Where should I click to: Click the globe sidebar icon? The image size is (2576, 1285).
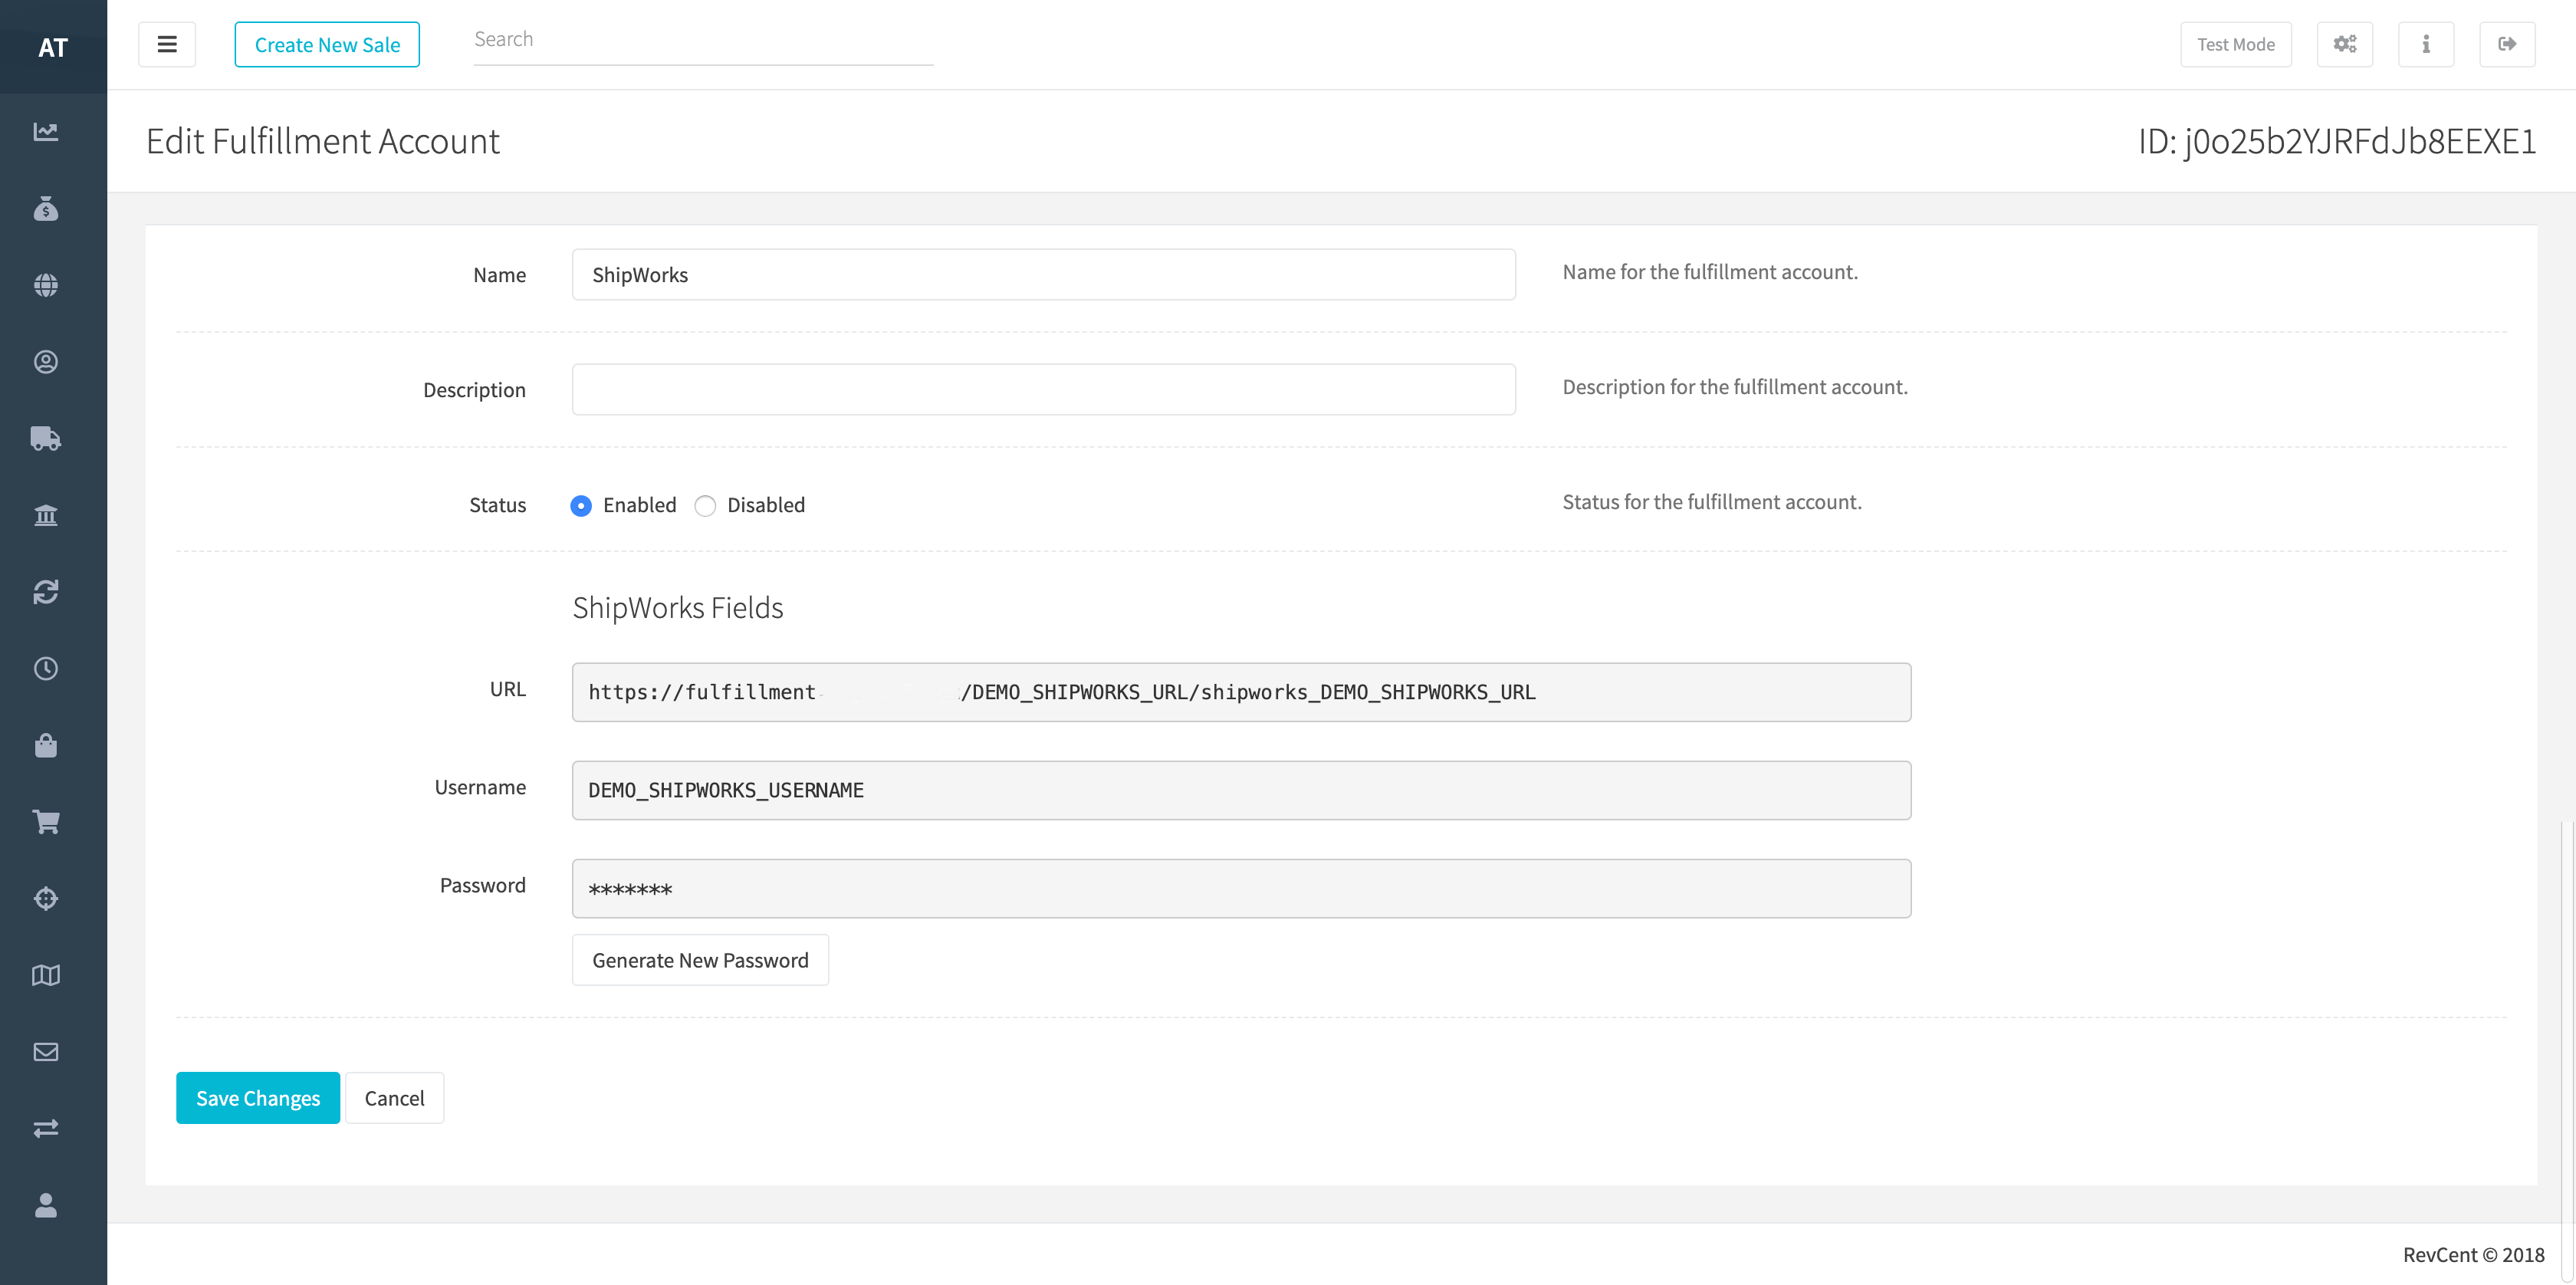point(46,285)
